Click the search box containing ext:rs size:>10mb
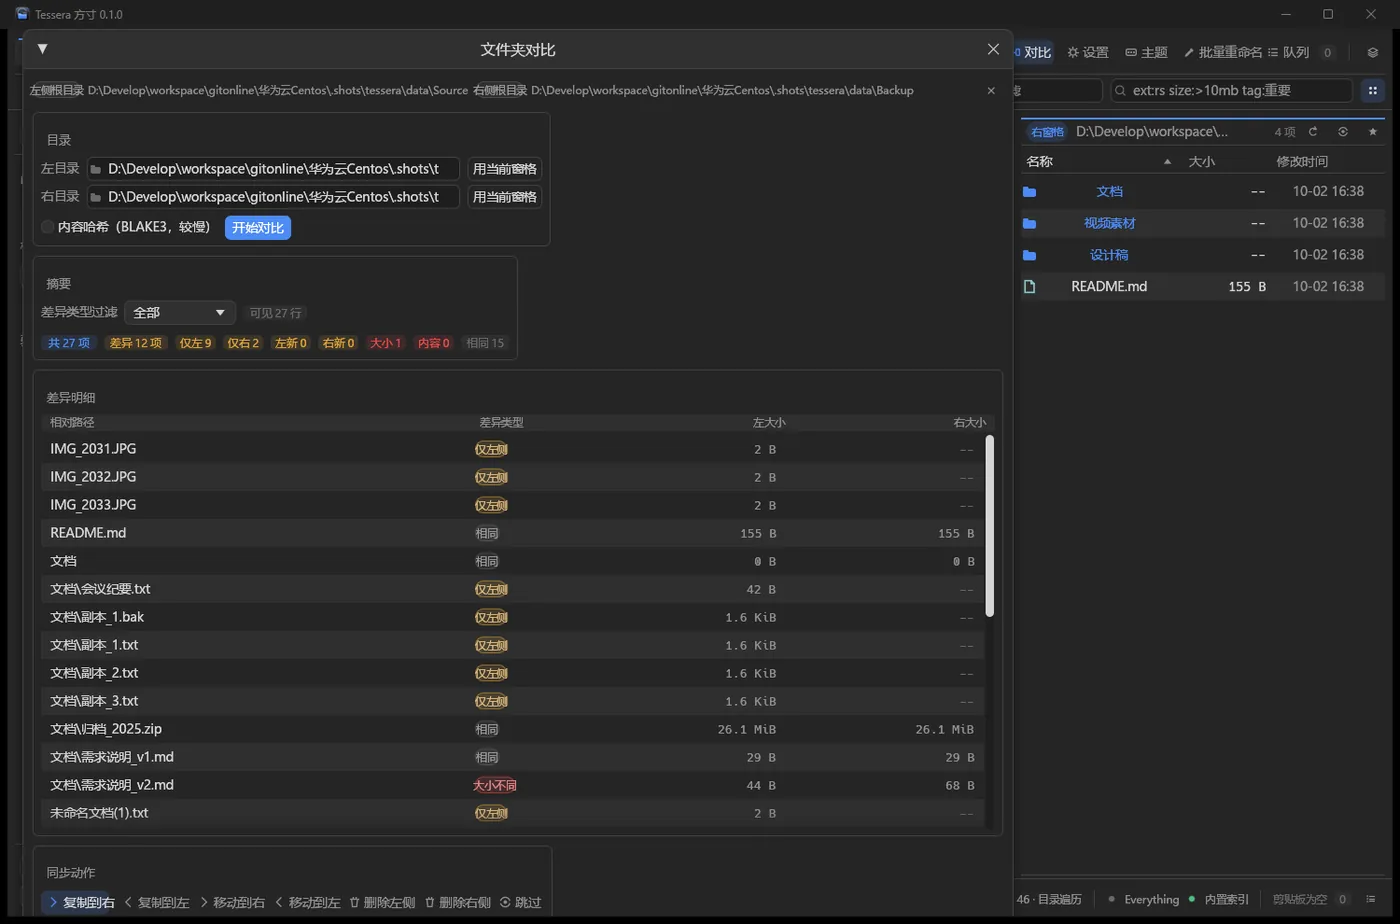Screen dimensions: 1400x924 pyautogui.click(x=1232, y=90)
